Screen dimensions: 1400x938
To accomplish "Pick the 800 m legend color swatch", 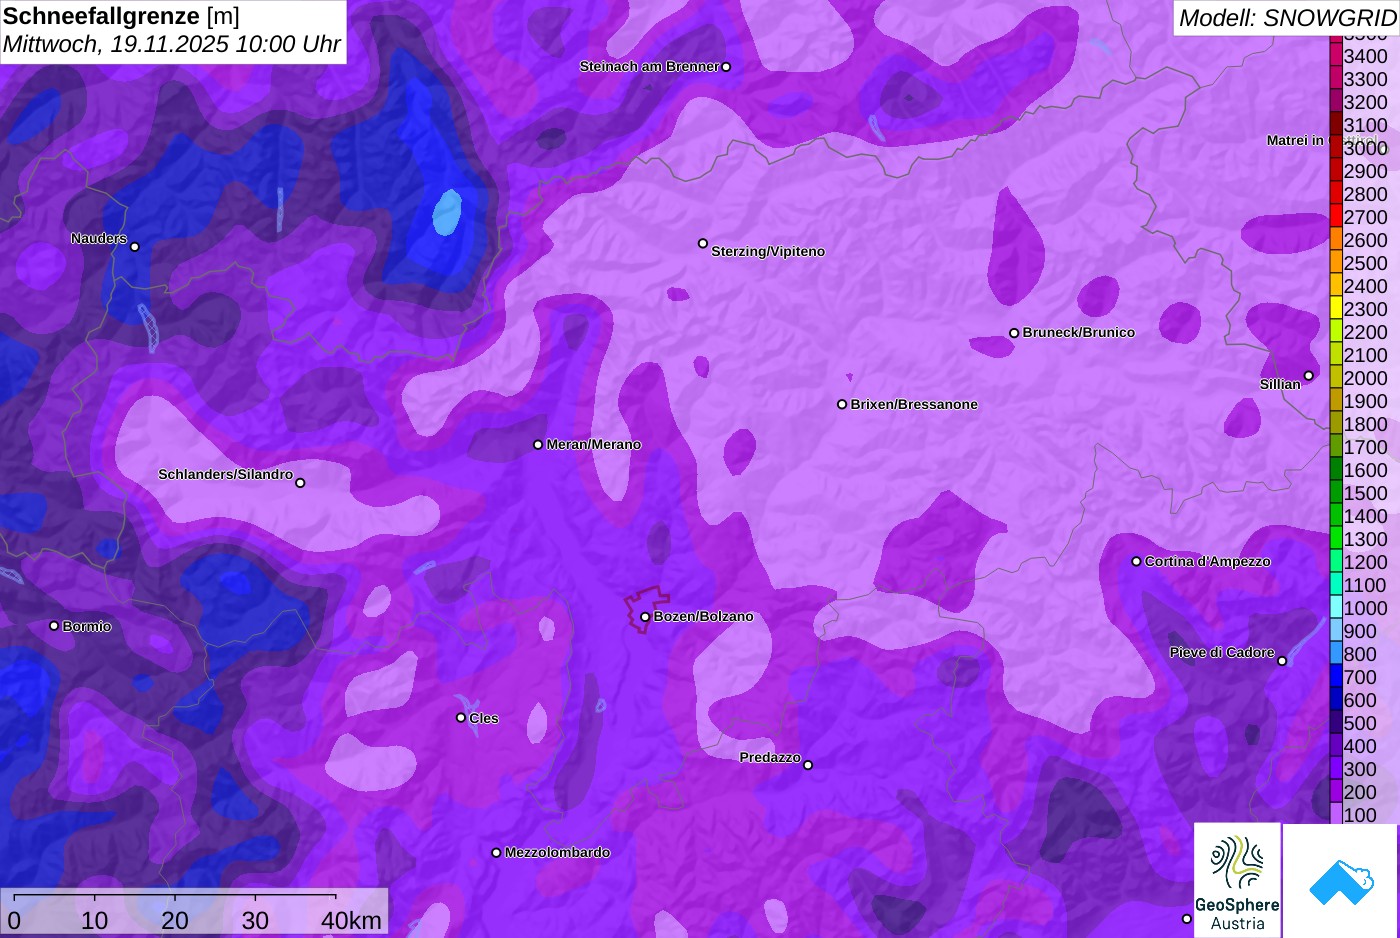I will pyautogui.click(x=1336, y=654).
